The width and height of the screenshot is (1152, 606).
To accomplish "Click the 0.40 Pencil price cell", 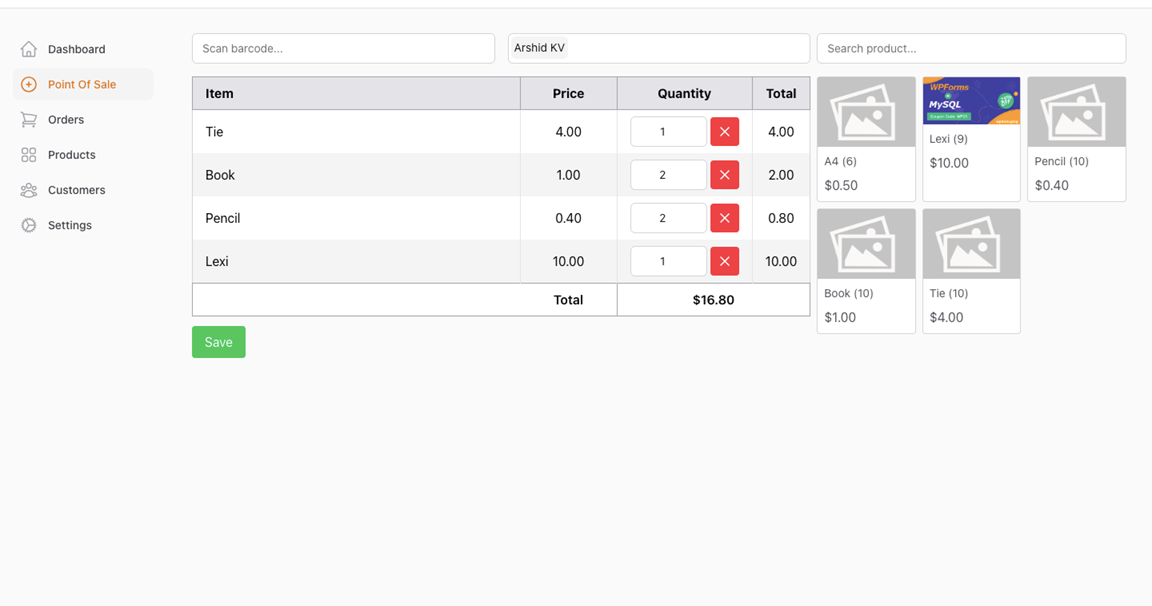I will (569, 218).
